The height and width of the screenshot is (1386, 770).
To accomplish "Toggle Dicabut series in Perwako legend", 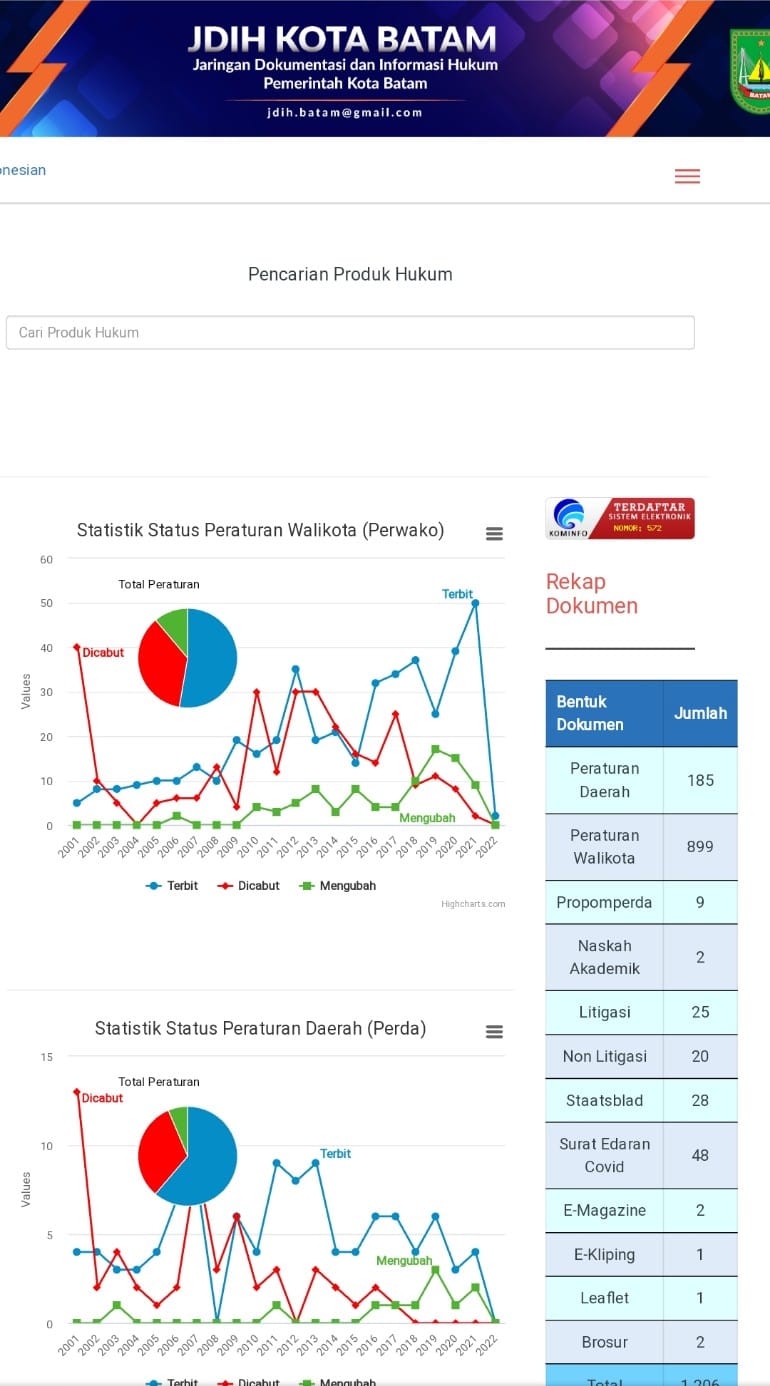I will tap(252, 885).
